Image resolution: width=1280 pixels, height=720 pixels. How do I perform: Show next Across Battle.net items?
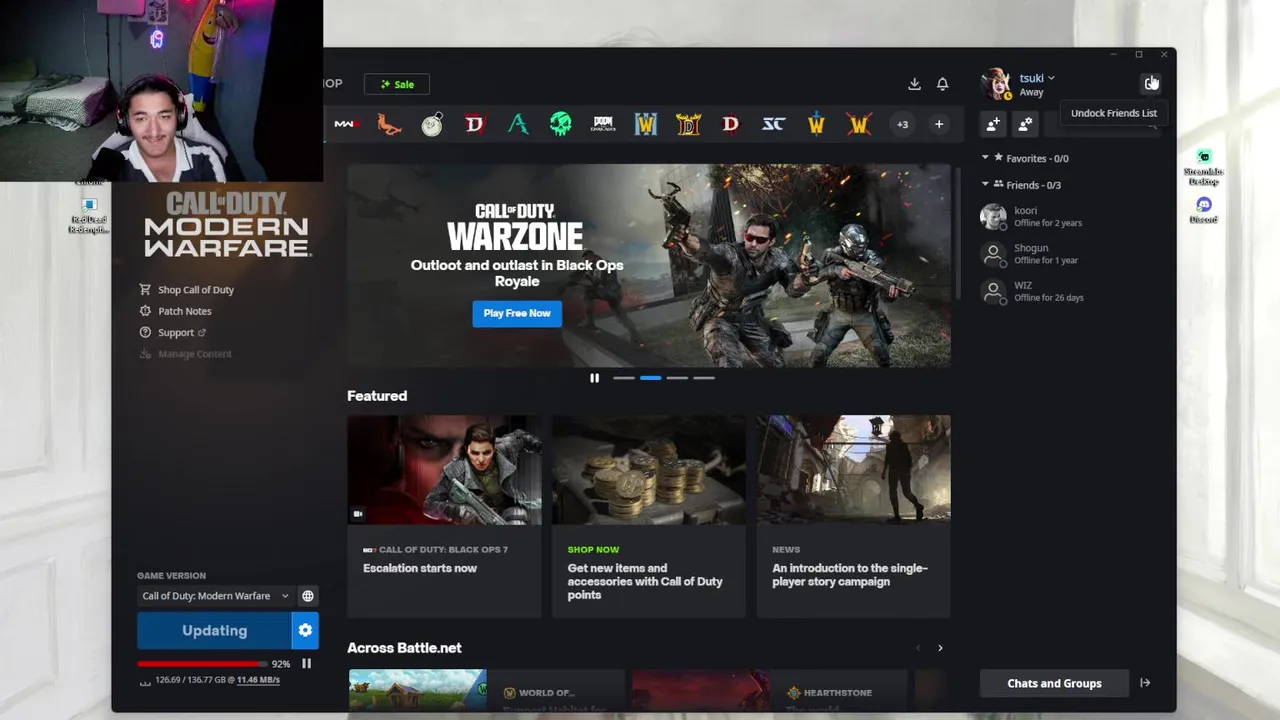point(940,648)
